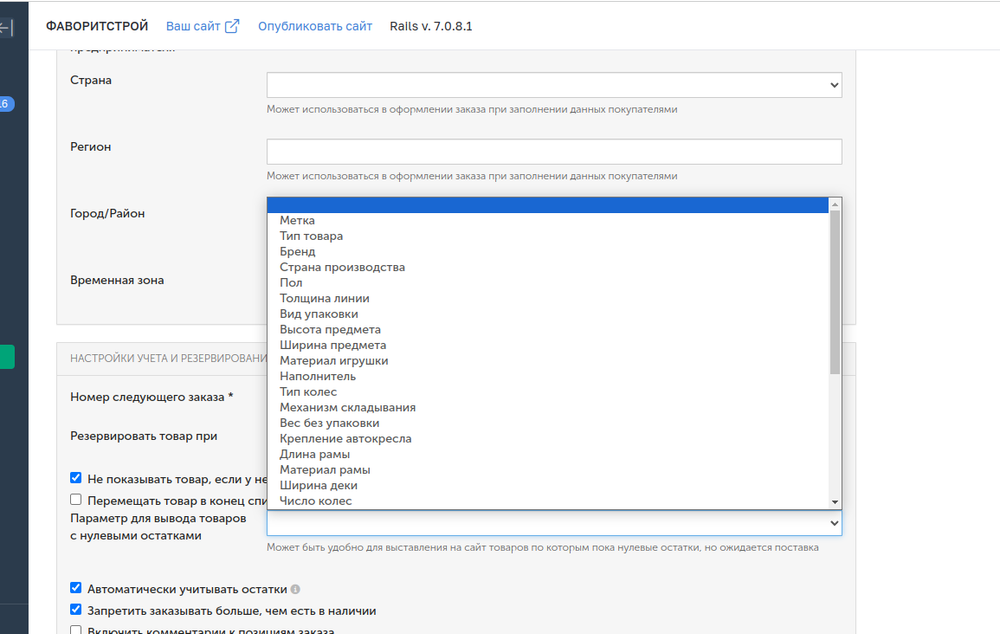This screenshot has width=1000, height=634.
Task: Click 'Опубликовать сайт' link
Action: click(315, 26)
